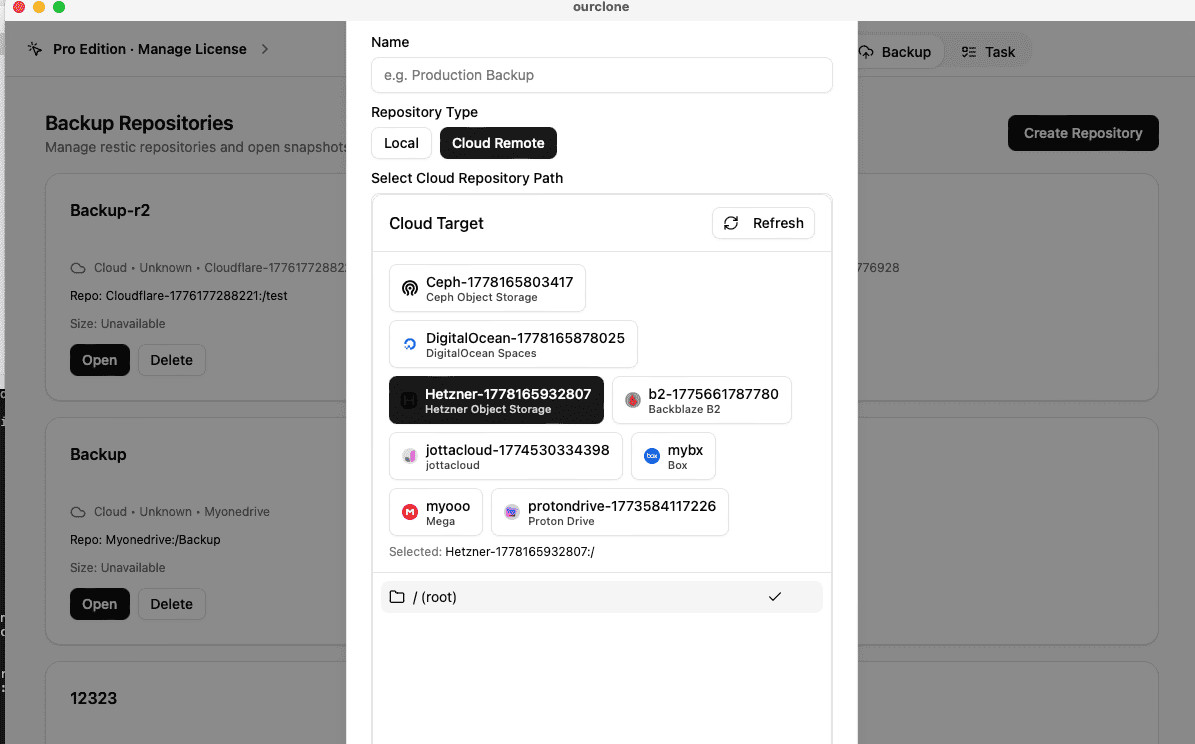
Task: Click the Backup-r2 card title
Action: point(110,210)
